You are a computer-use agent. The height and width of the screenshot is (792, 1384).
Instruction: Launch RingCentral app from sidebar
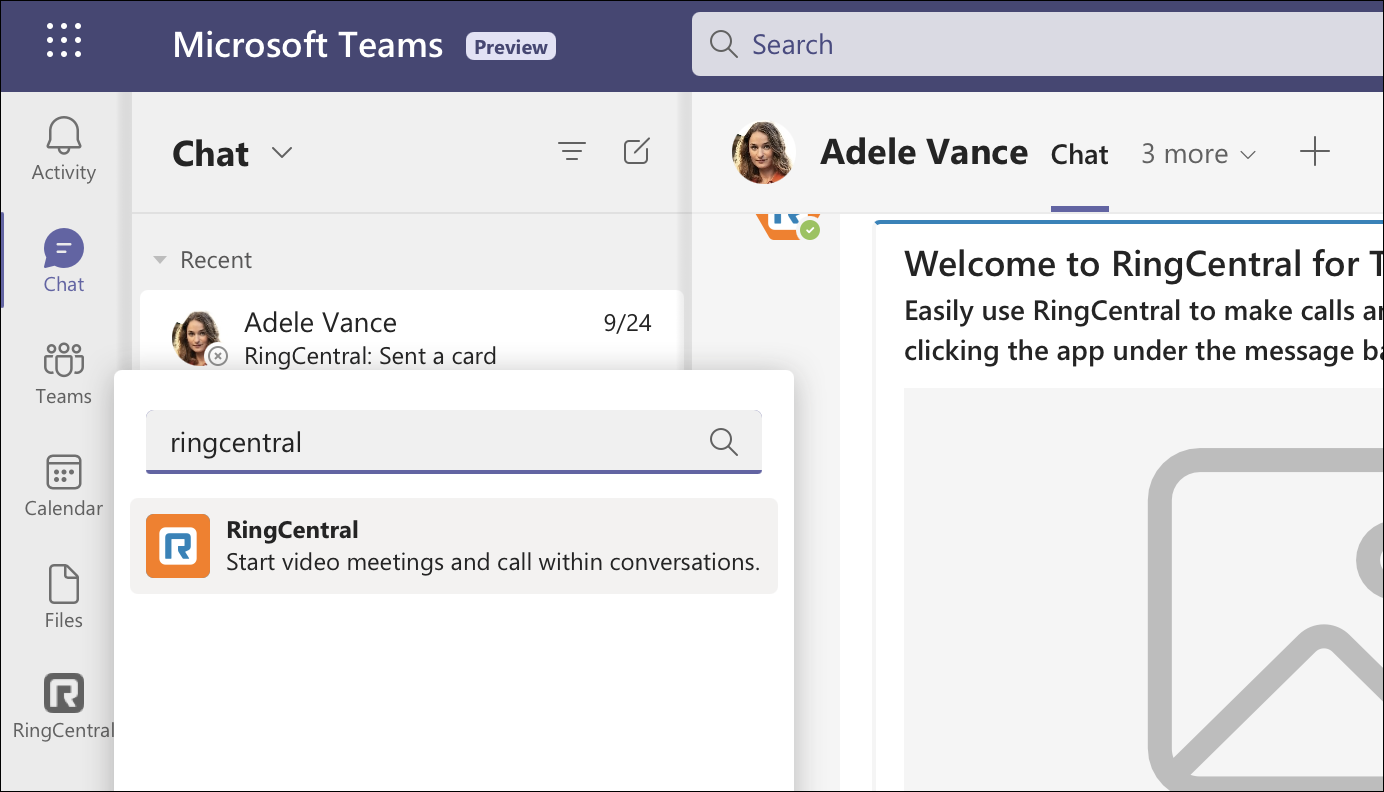[63, 707]
